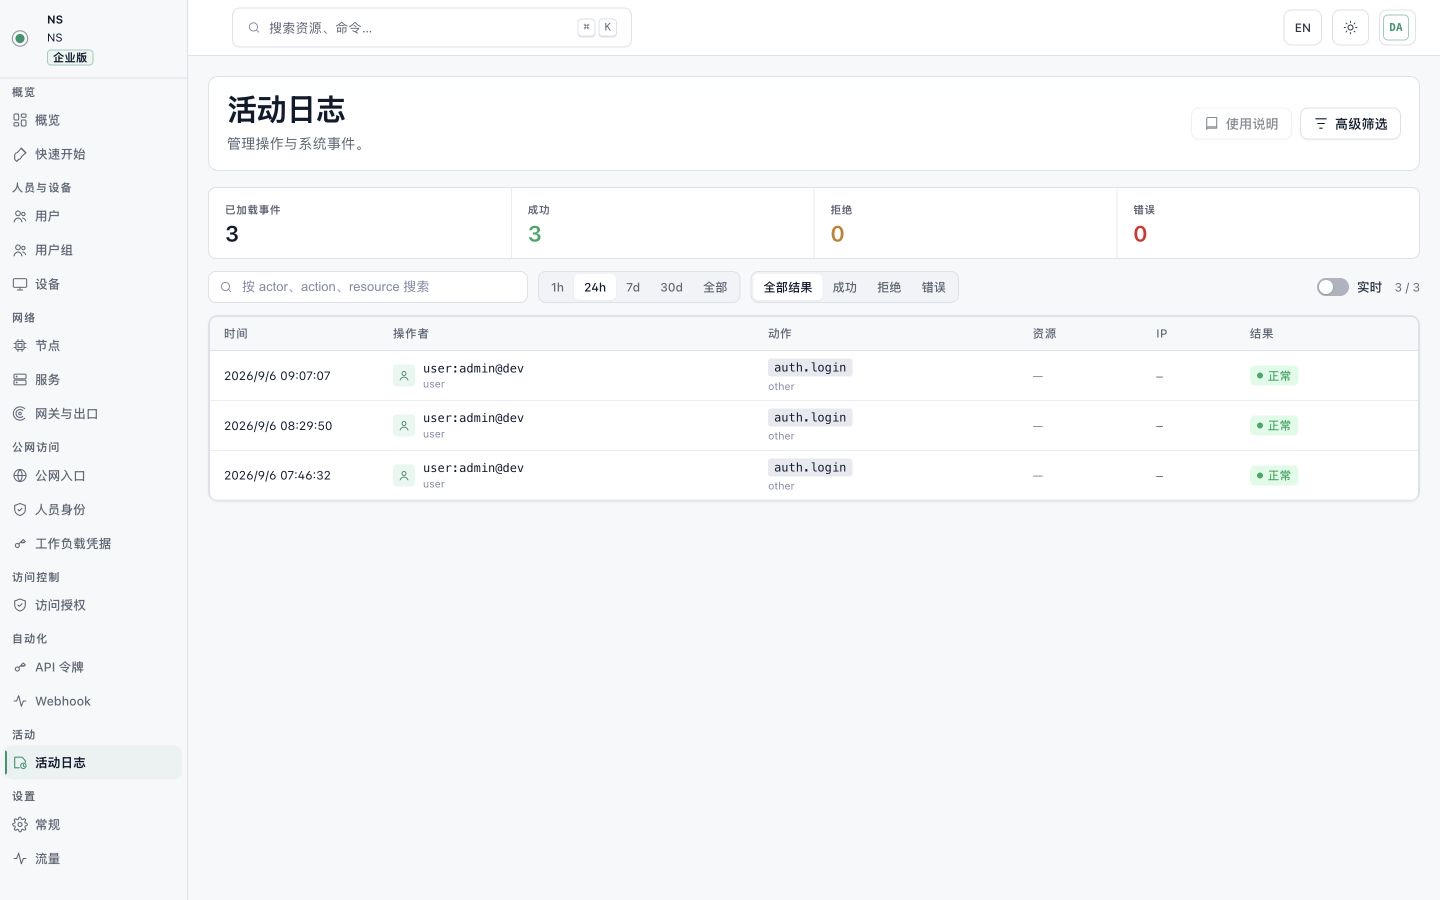1440x900 pixels.
Task: Go to 用户 users page
Action: [93, 216]
